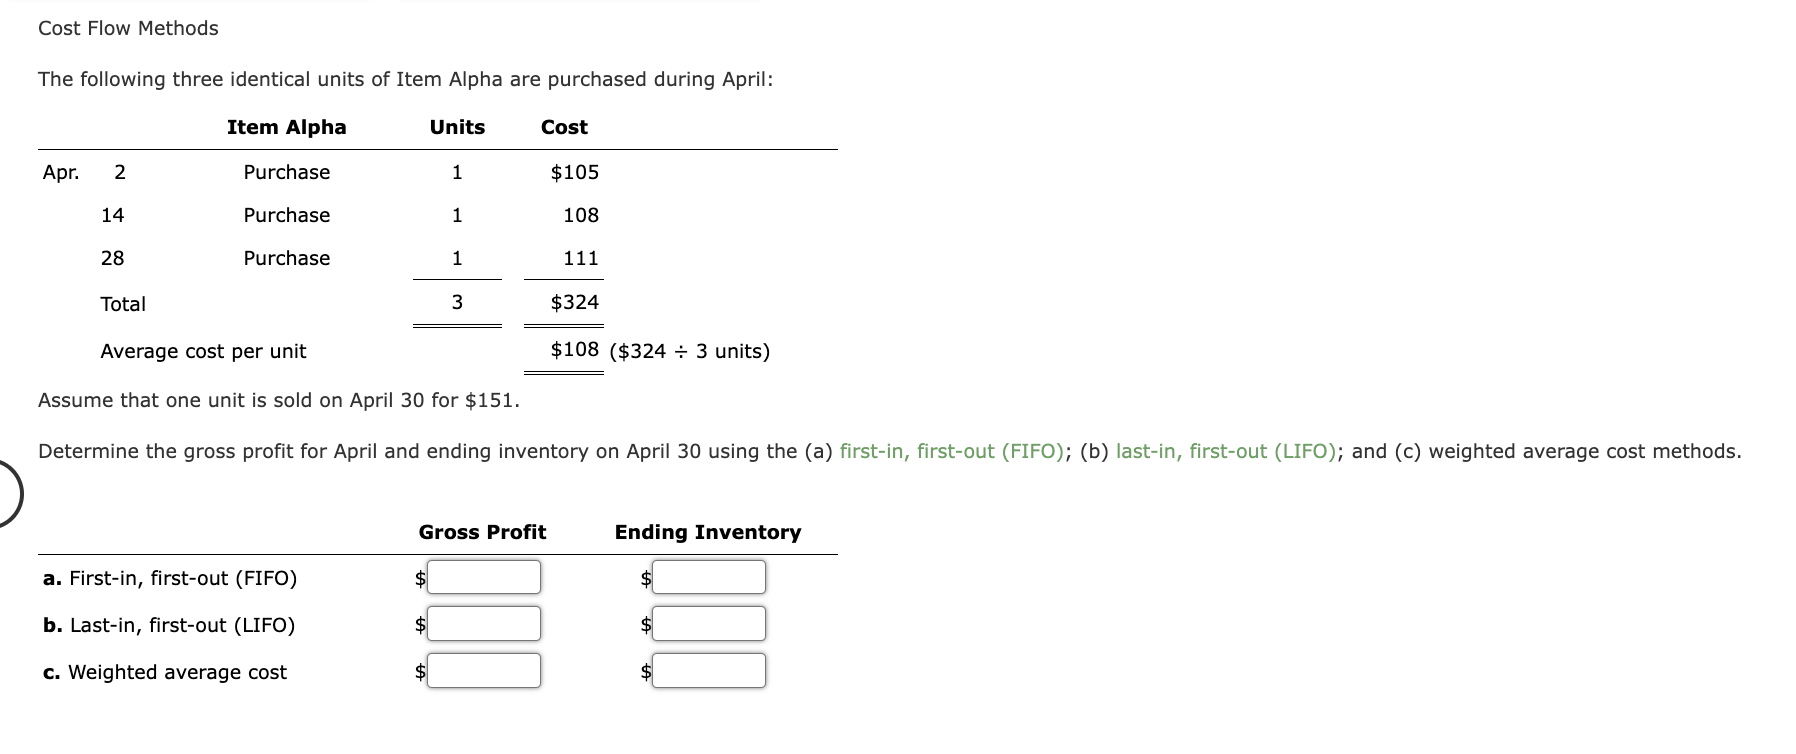Select the Apr. 14 Purchase row
The height and width of the screenshot is (754, 1796).
(300, 214)
